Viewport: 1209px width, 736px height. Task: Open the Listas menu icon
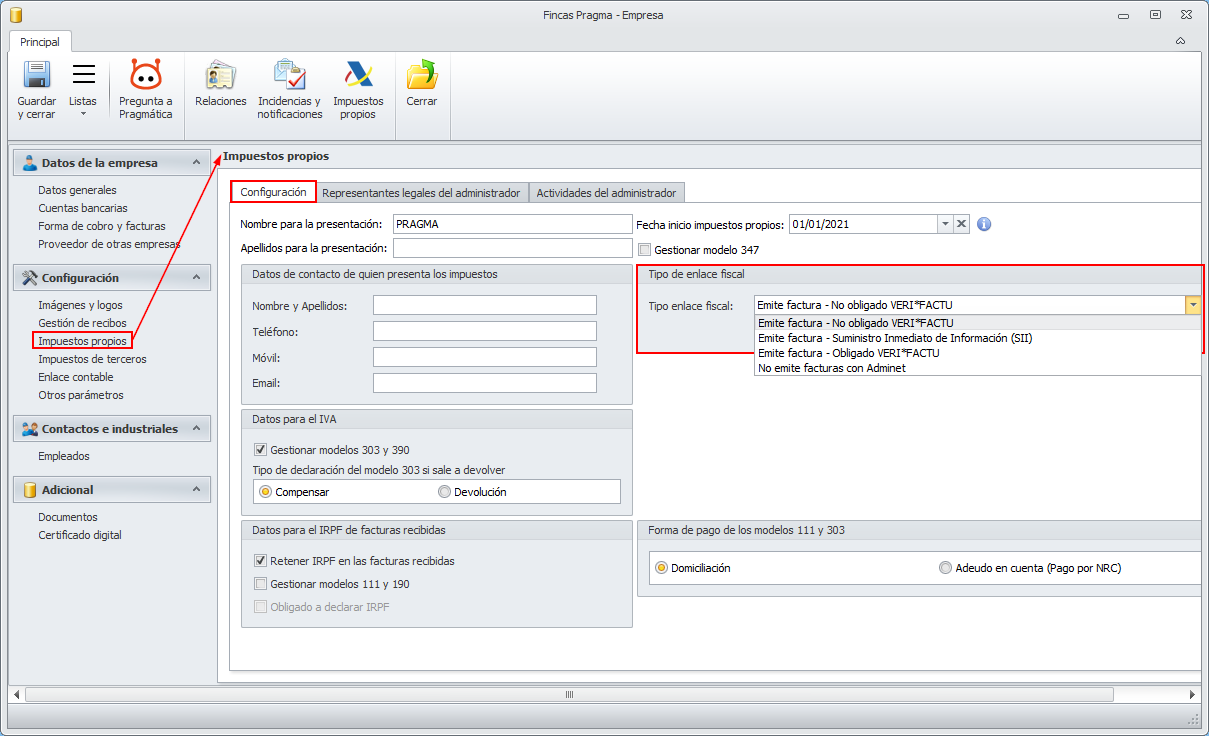[x=84, y=75]
